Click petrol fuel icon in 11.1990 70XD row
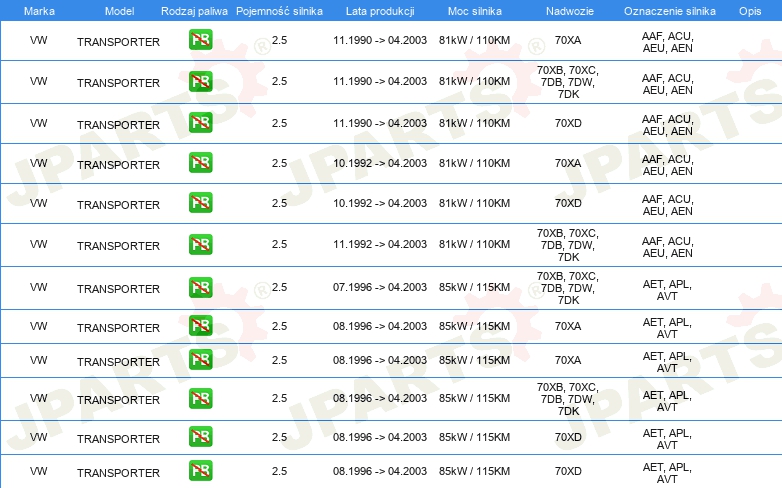782x488 pixels. [x=200, y=123]
